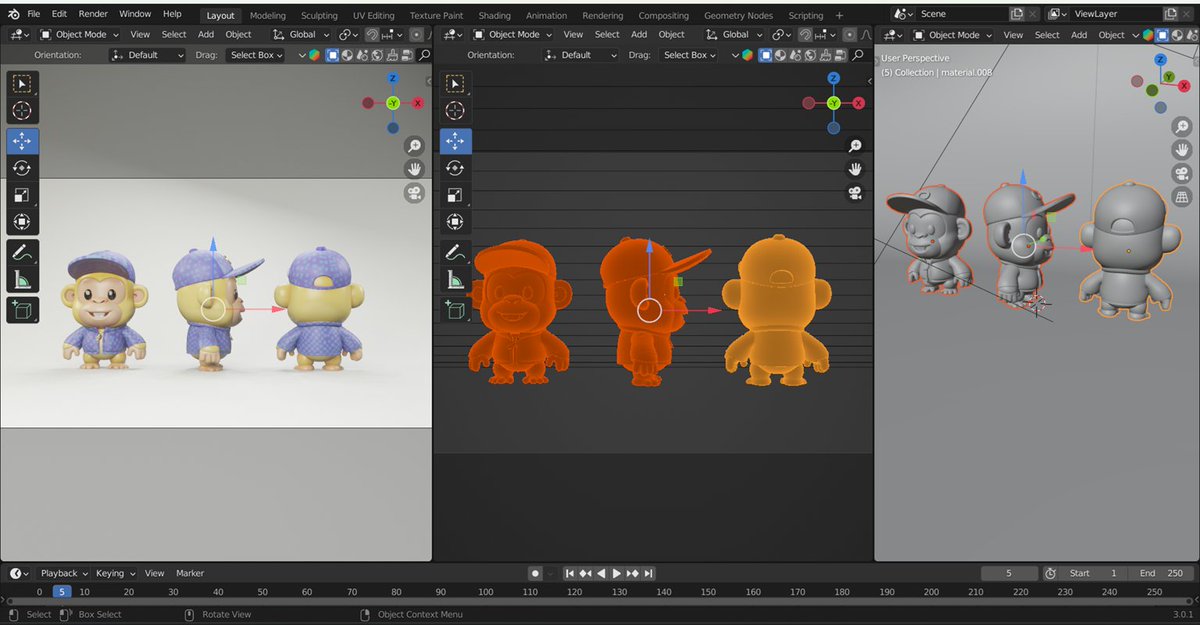This screenshot has height=625, width=1200.
Task: Toggle proportional editing in left viewport header
Action: [x=417, y=34]
